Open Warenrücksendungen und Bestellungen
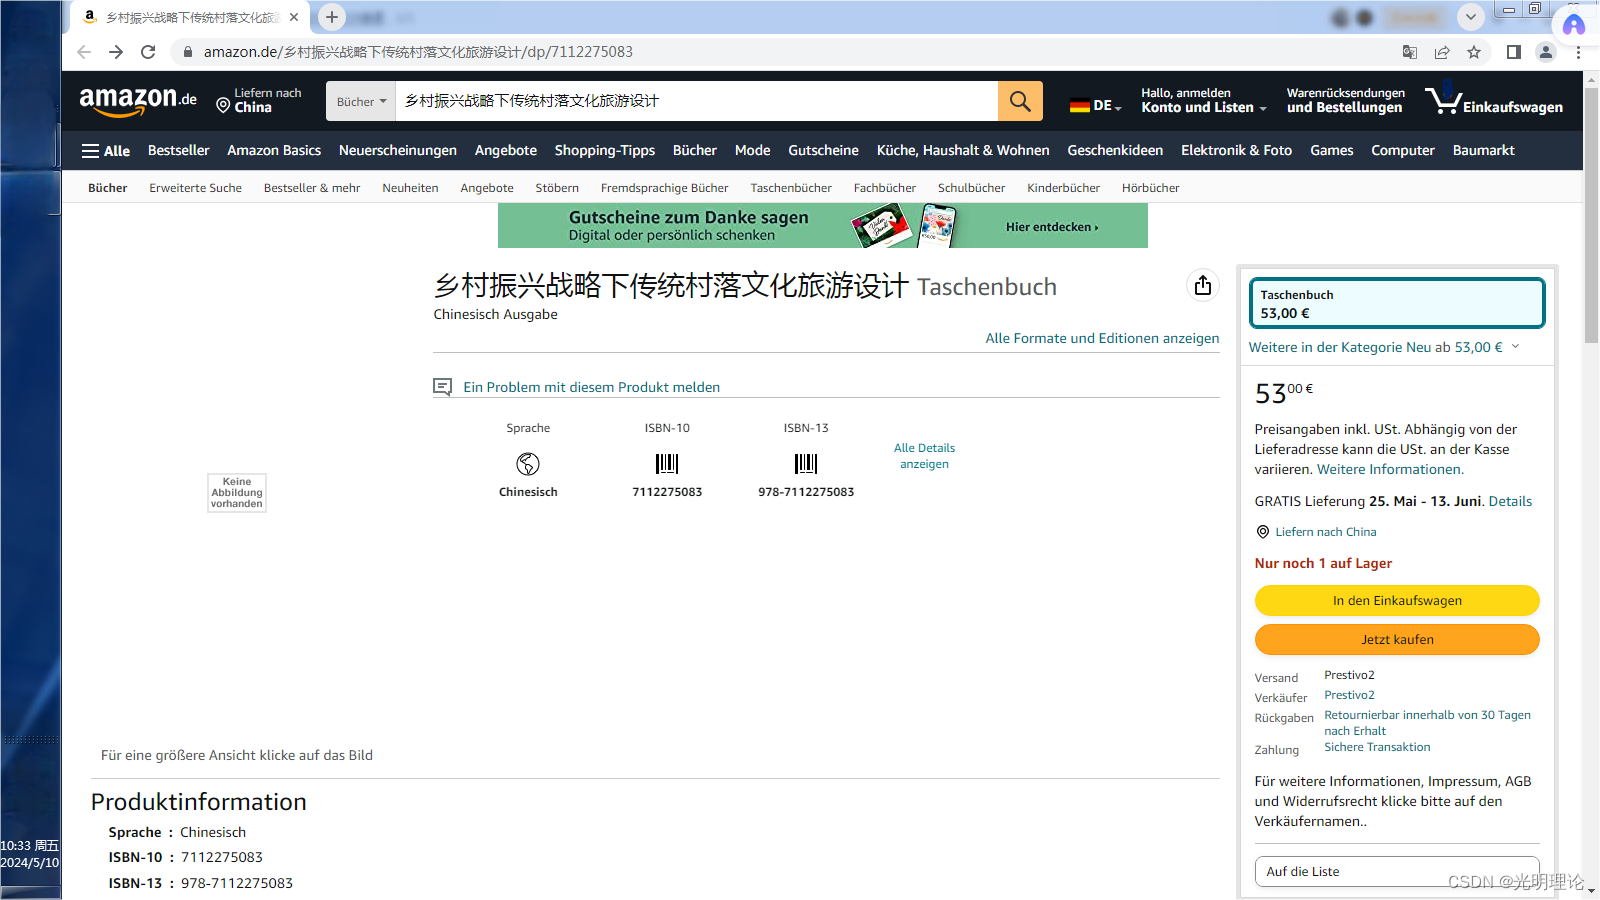 pos(1345,101)
